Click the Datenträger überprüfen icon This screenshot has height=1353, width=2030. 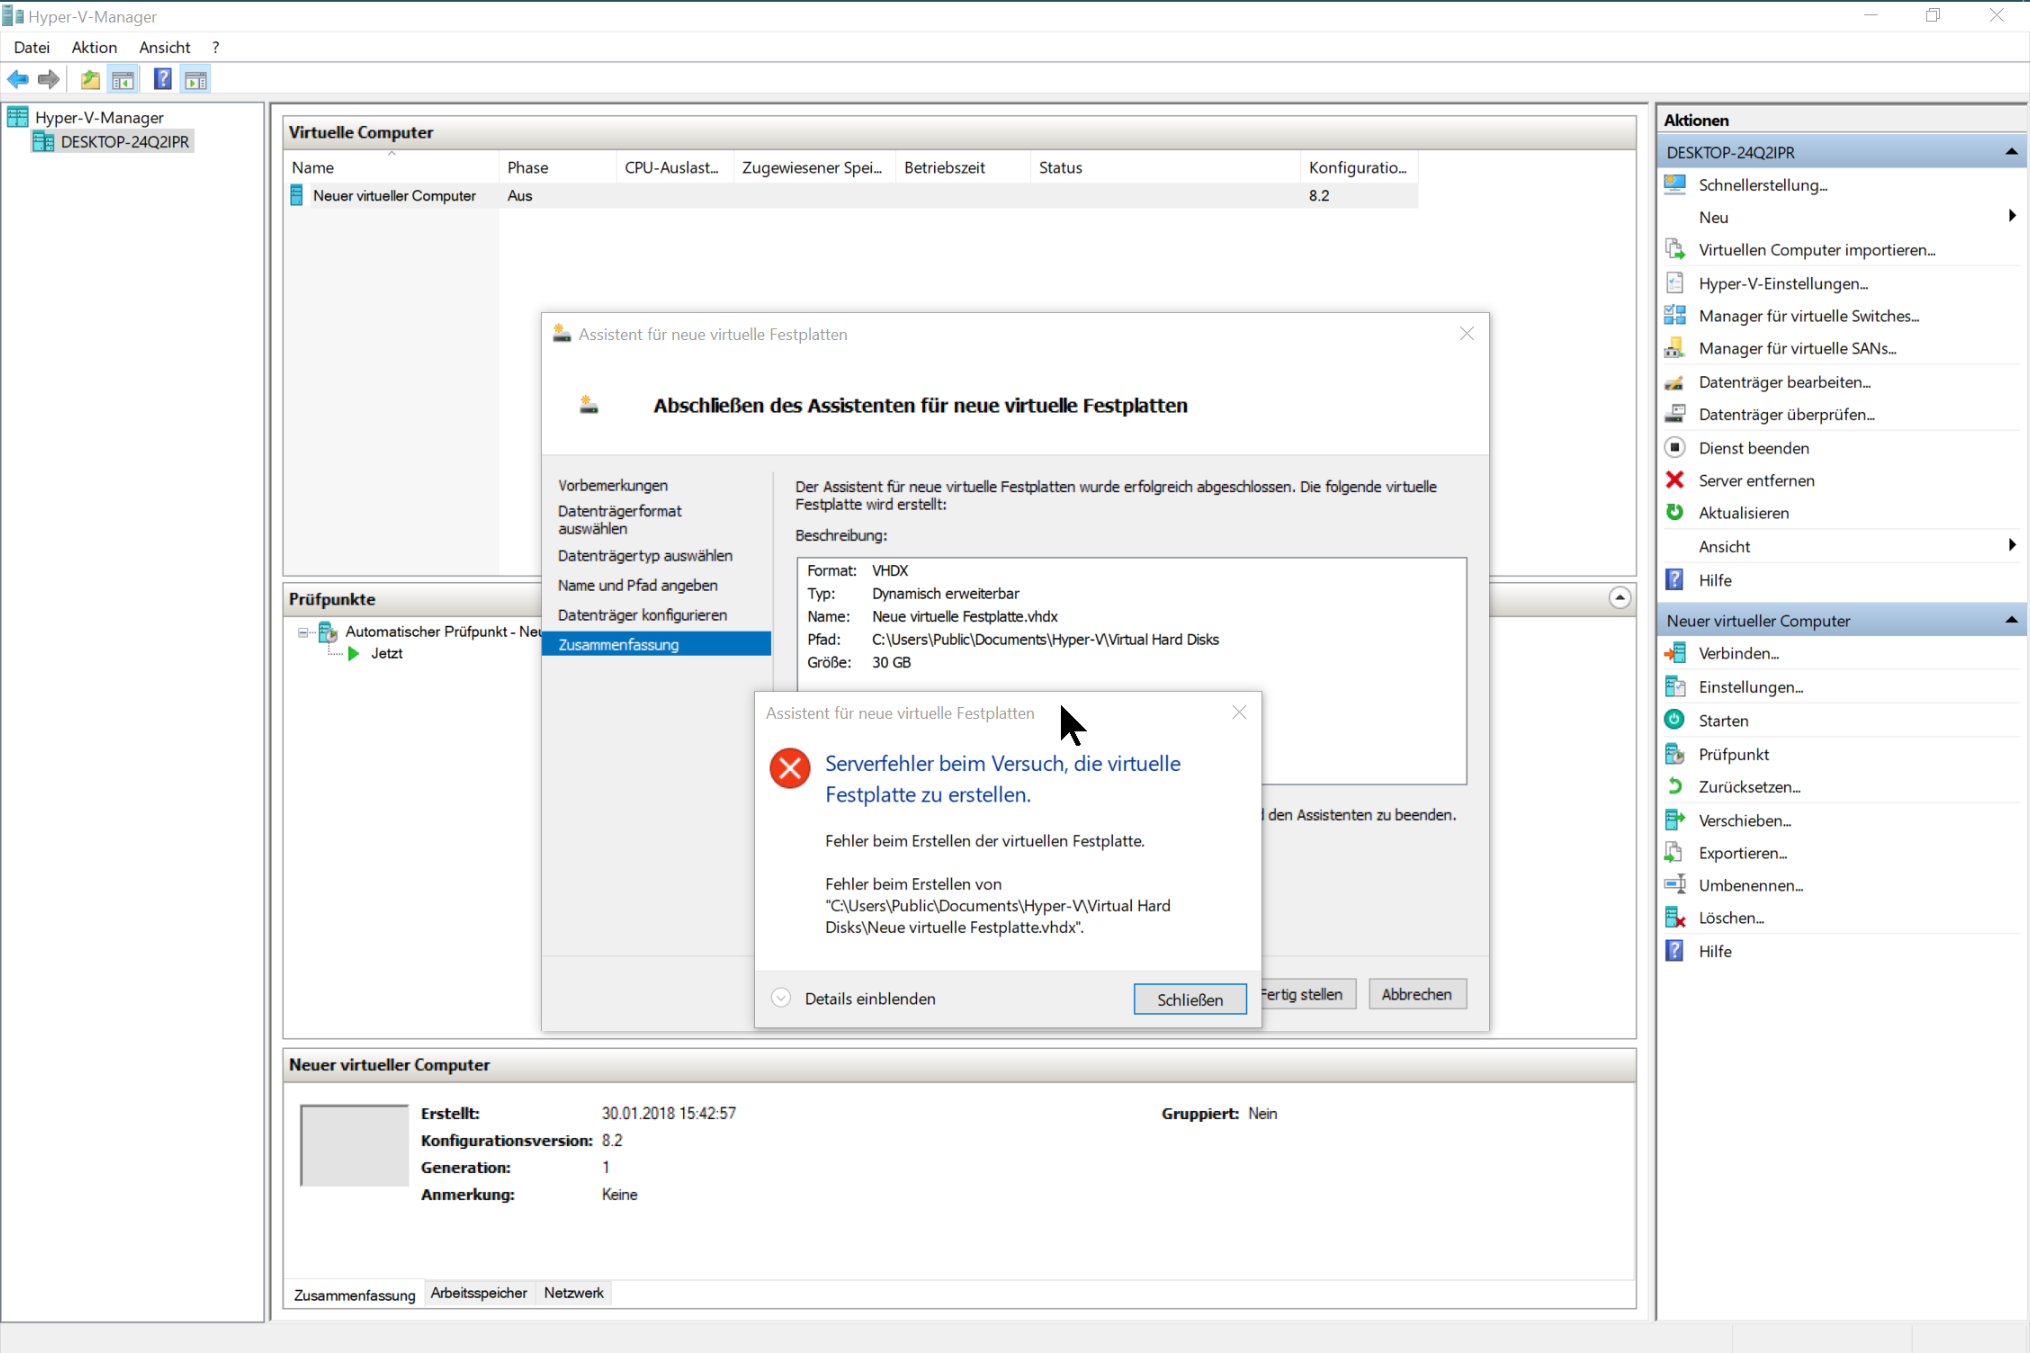1675,414
